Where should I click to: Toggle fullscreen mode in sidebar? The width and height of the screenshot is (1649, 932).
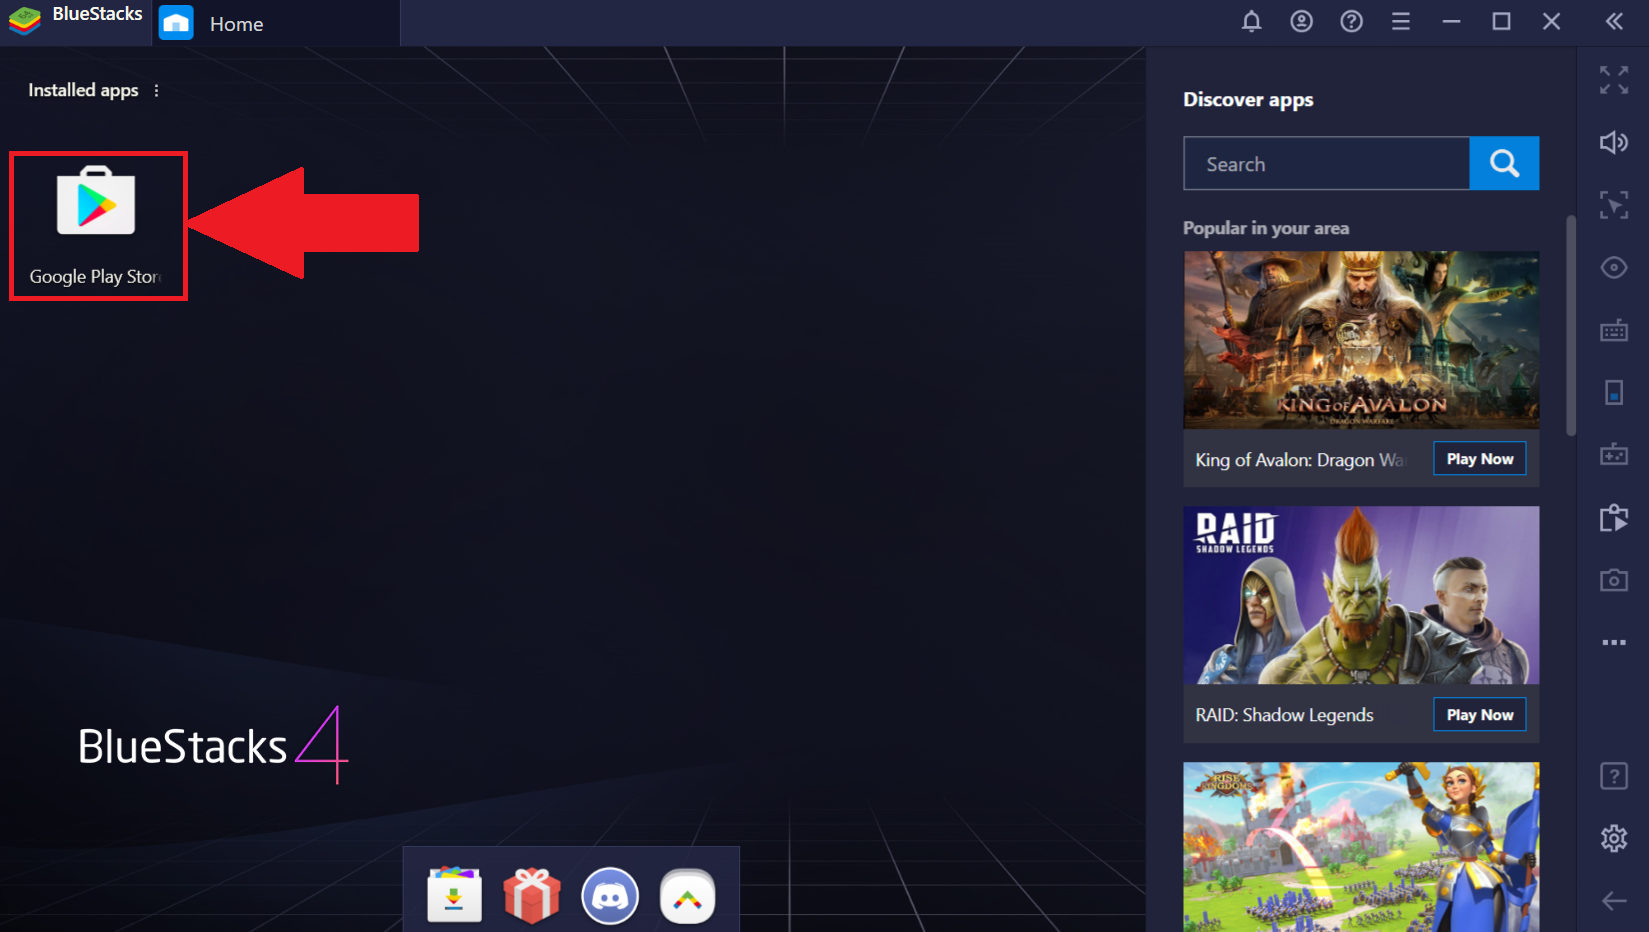tap(1614, 80)
